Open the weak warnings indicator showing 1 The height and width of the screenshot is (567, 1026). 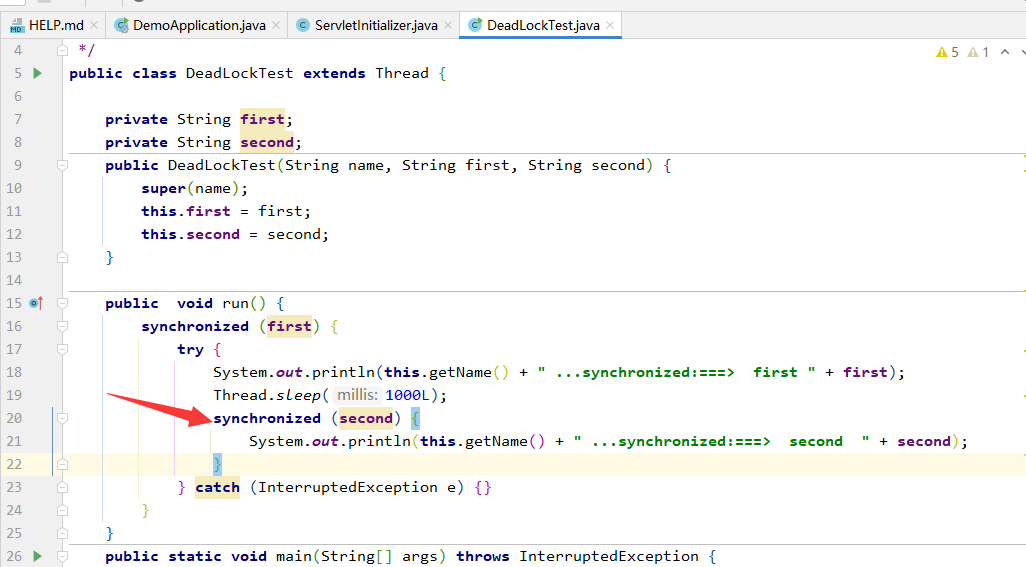click(978, 52)
